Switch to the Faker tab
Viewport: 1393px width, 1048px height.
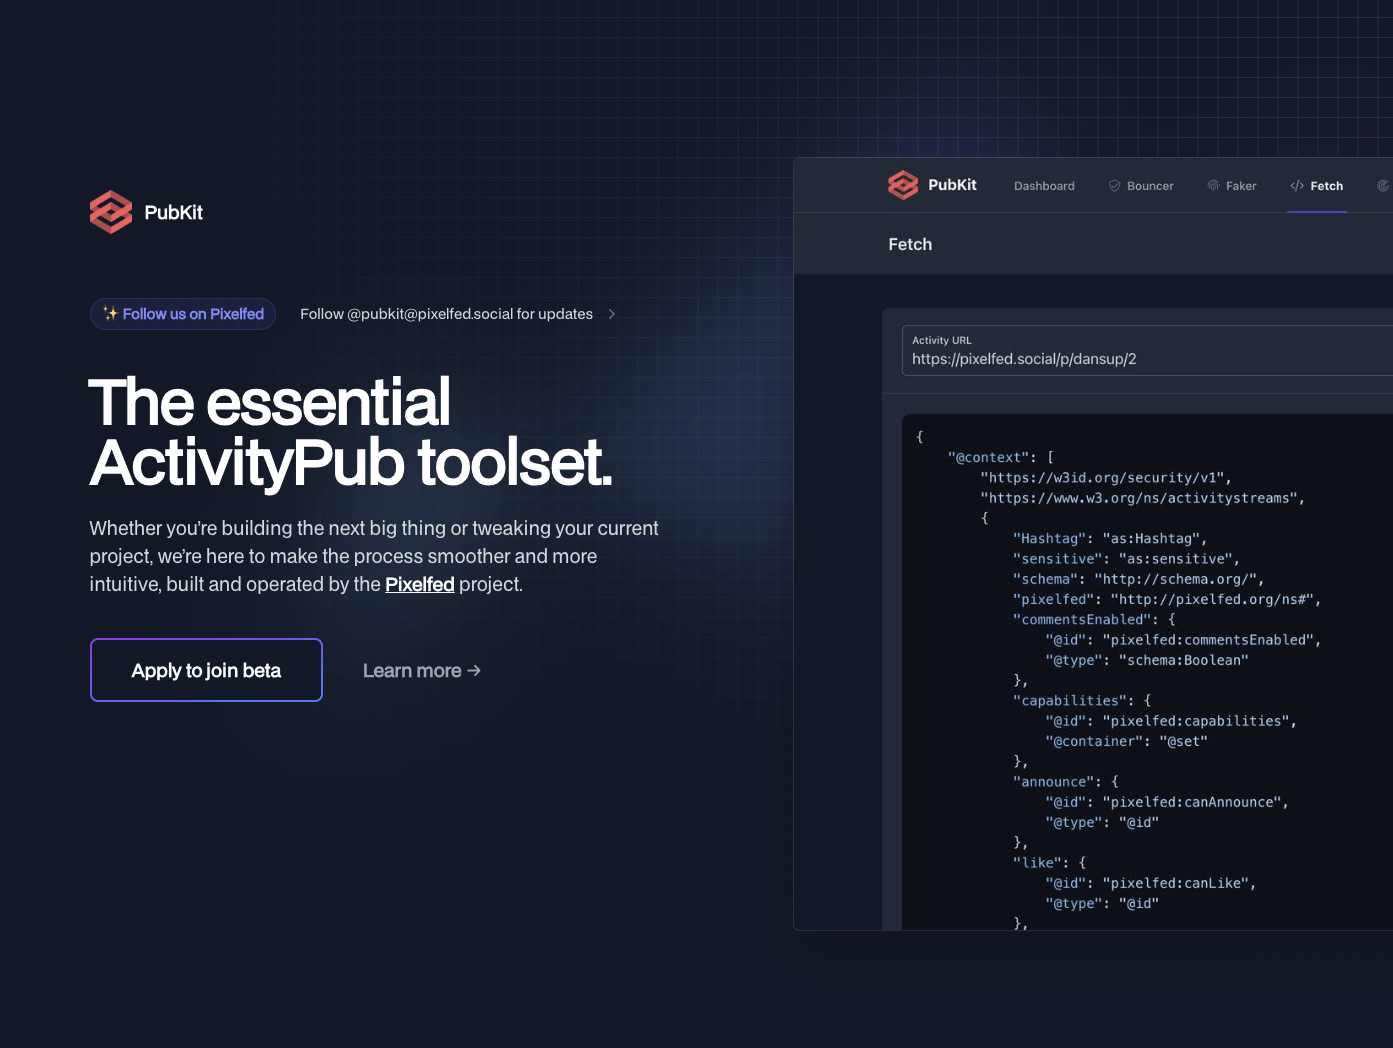(x=1232, y=186)
